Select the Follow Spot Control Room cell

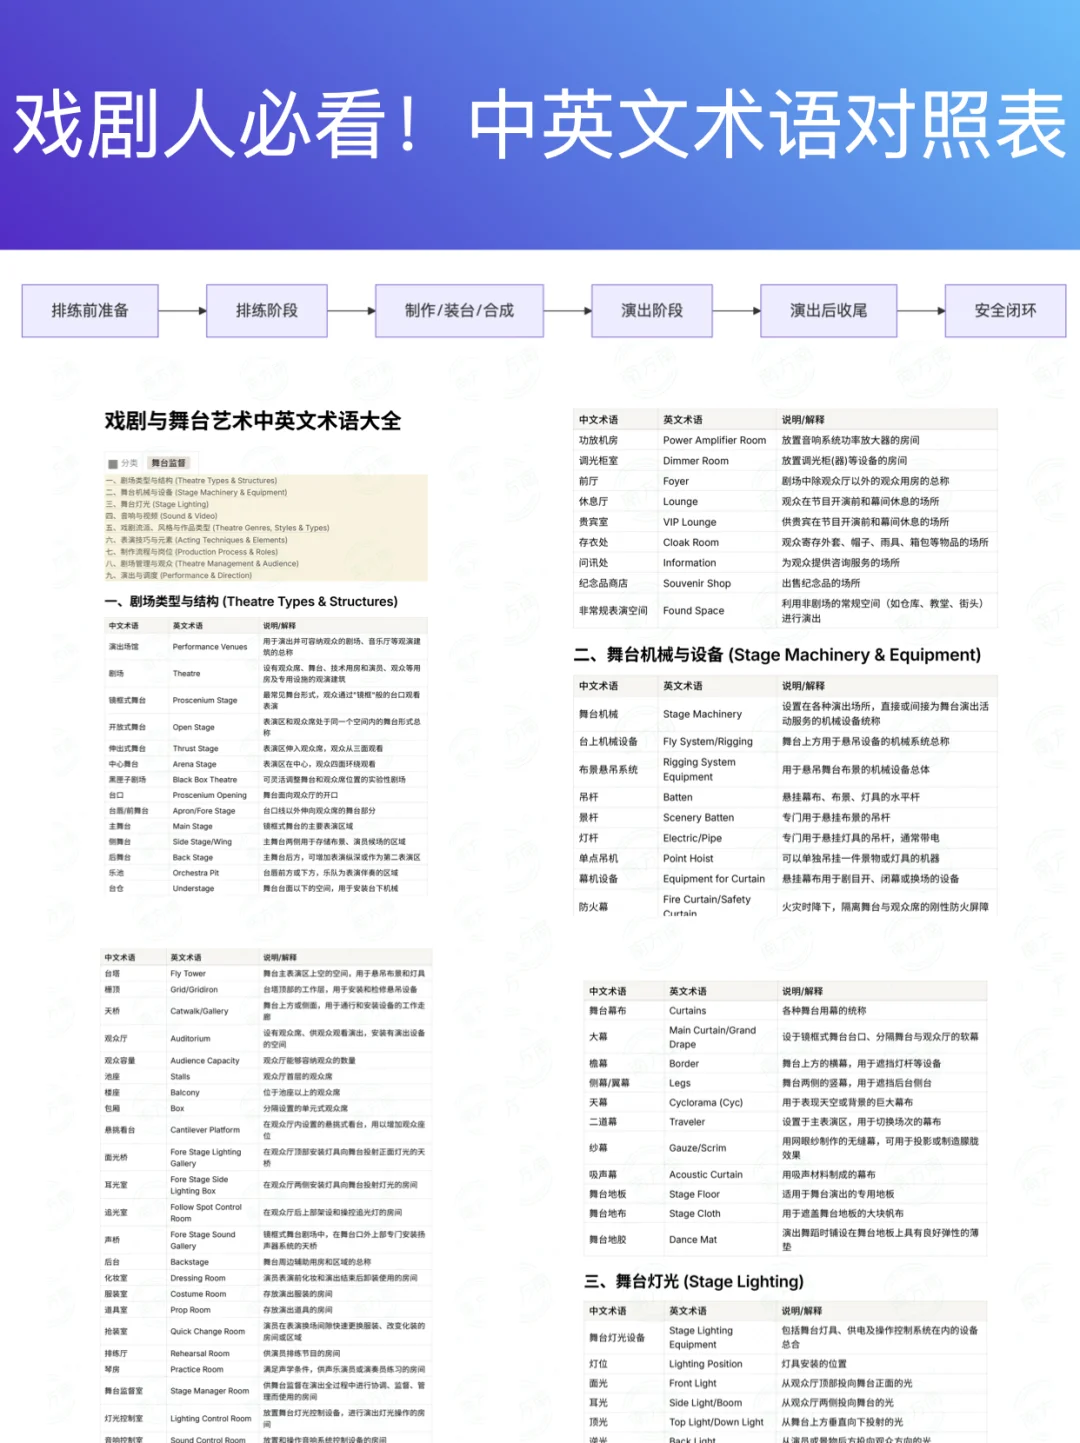[206, 1213]
